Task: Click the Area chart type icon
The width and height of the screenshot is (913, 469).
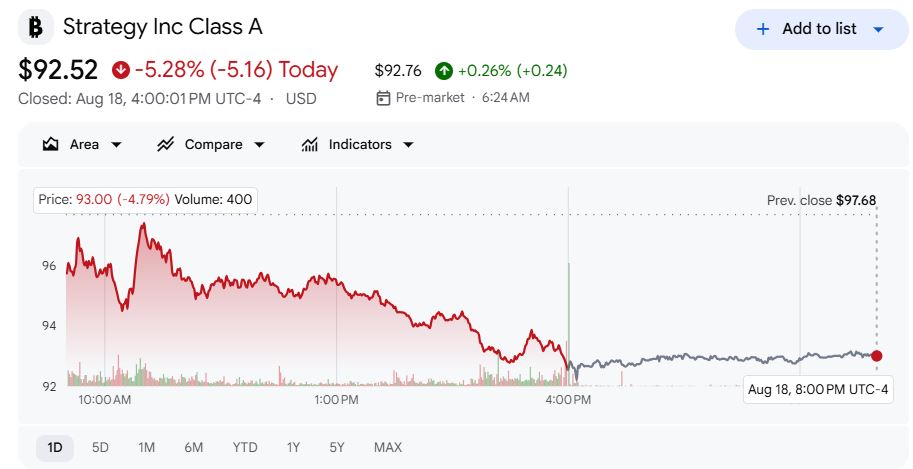Action: point(51,144)
